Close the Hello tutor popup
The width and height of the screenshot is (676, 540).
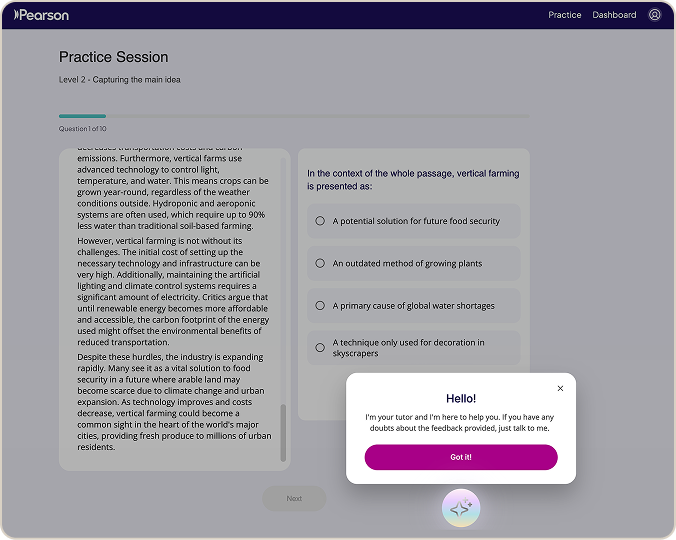[560, 388]
